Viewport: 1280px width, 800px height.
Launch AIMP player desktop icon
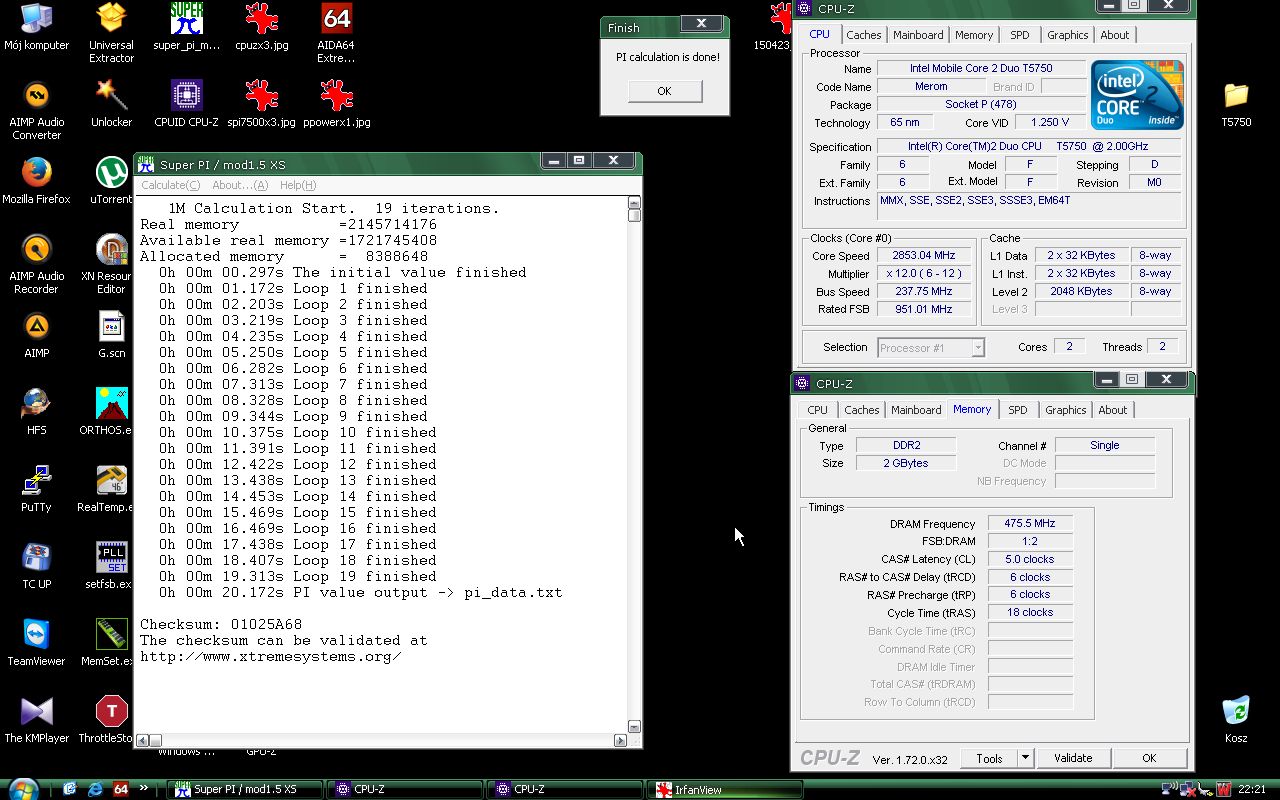pyautogui.click(x=36, y=335)
